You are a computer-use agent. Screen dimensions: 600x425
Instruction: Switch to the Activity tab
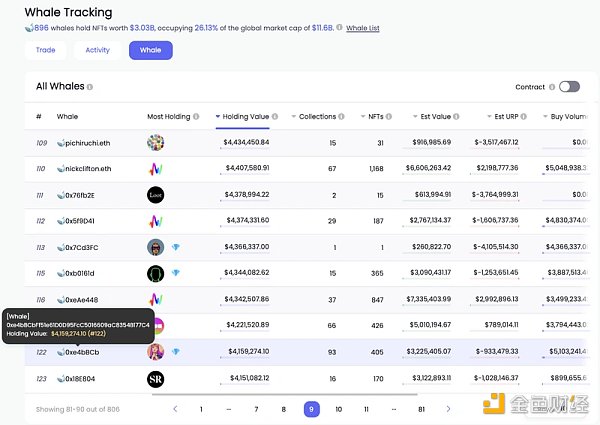click(98, 49)
